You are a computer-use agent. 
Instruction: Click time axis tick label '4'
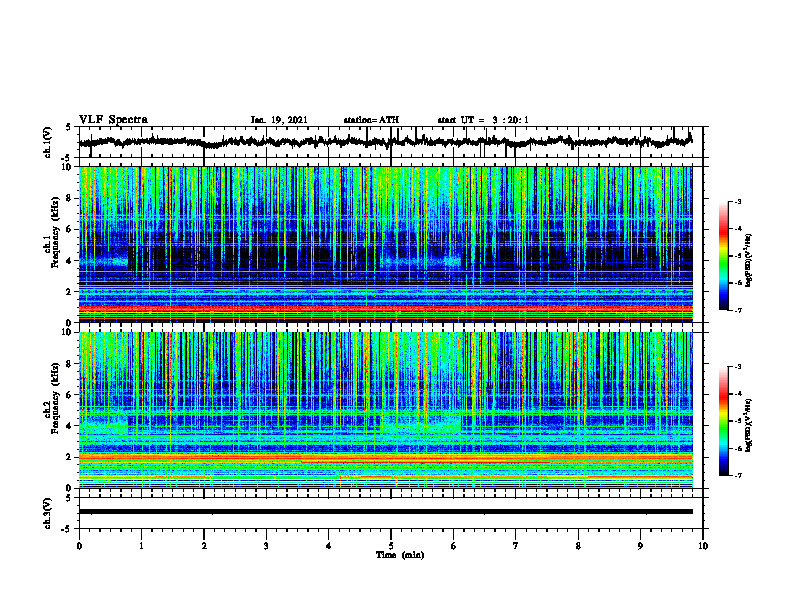[329, 546]
